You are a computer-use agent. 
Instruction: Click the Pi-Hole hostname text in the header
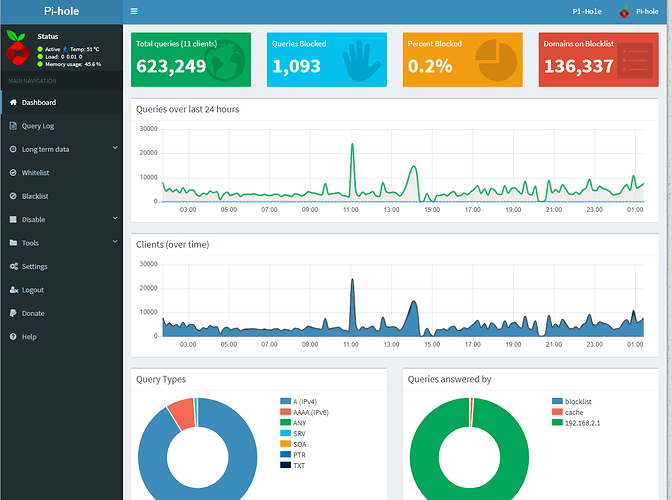click(x=587, y=12)
